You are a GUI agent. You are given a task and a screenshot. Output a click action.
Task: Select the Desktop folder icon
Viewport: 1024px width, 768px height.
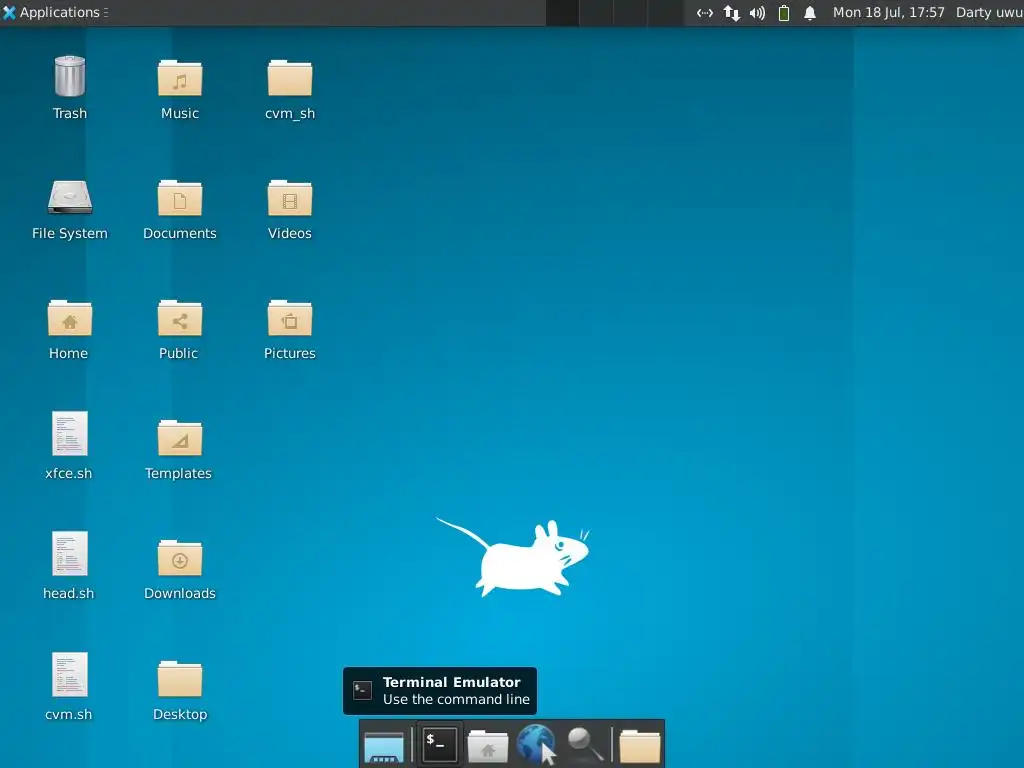180,680
